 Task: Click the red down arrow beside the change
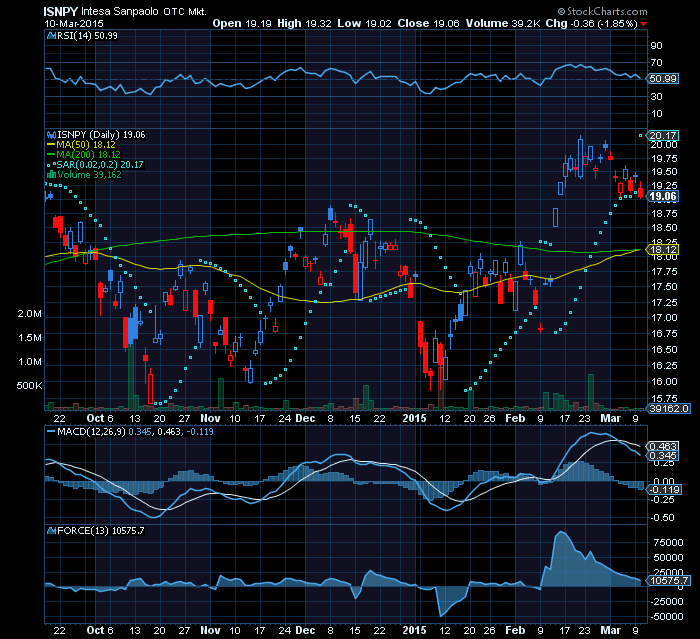pyautogui.click(x=643, y=24)
